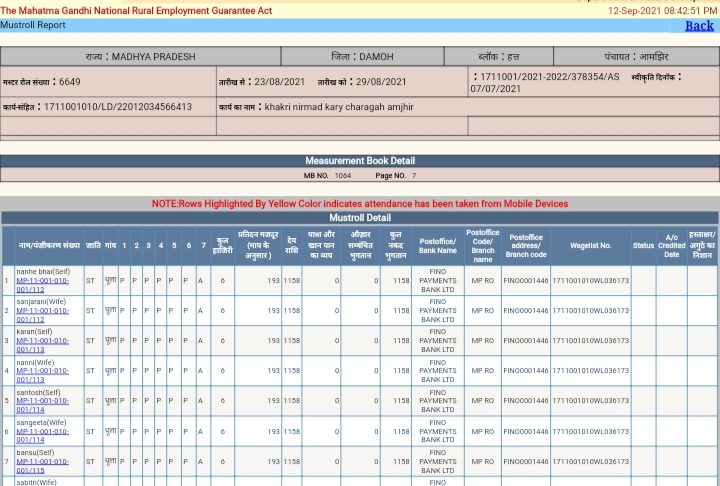This screenshot has width=720, height=486.
Task: Select the panchayat cell आमझिर
Action: [636, 57]
